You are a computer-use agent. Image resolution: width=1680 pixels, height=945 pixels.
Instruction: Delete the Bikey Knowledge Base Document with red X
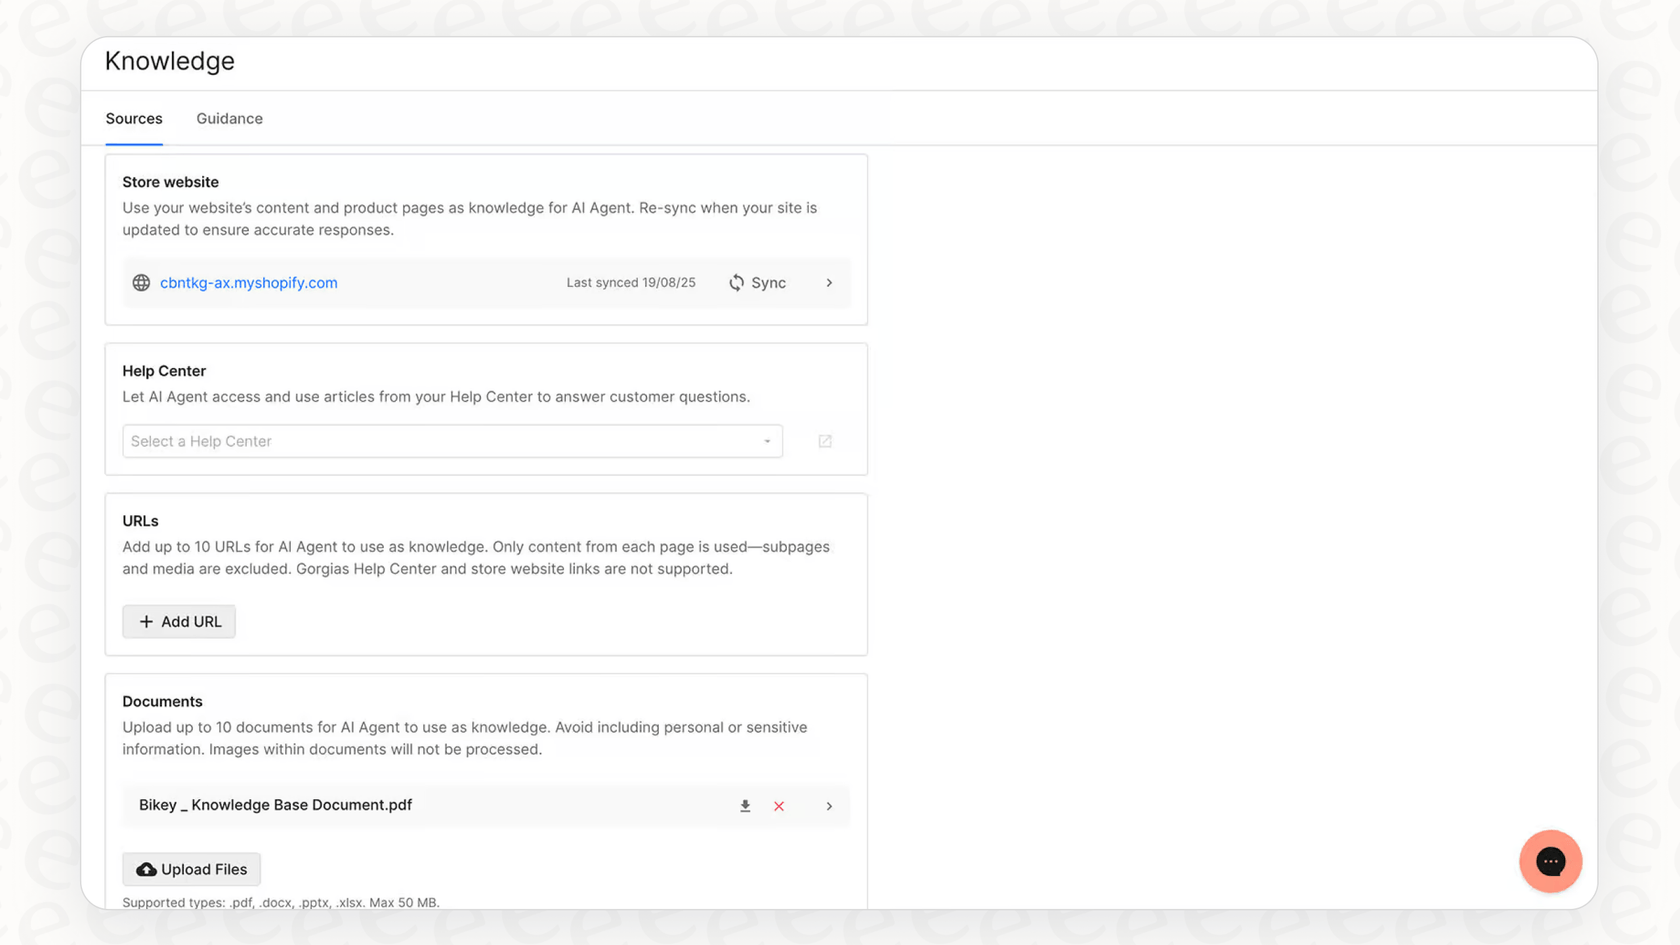pyautogui.click(x=779, y=806)
